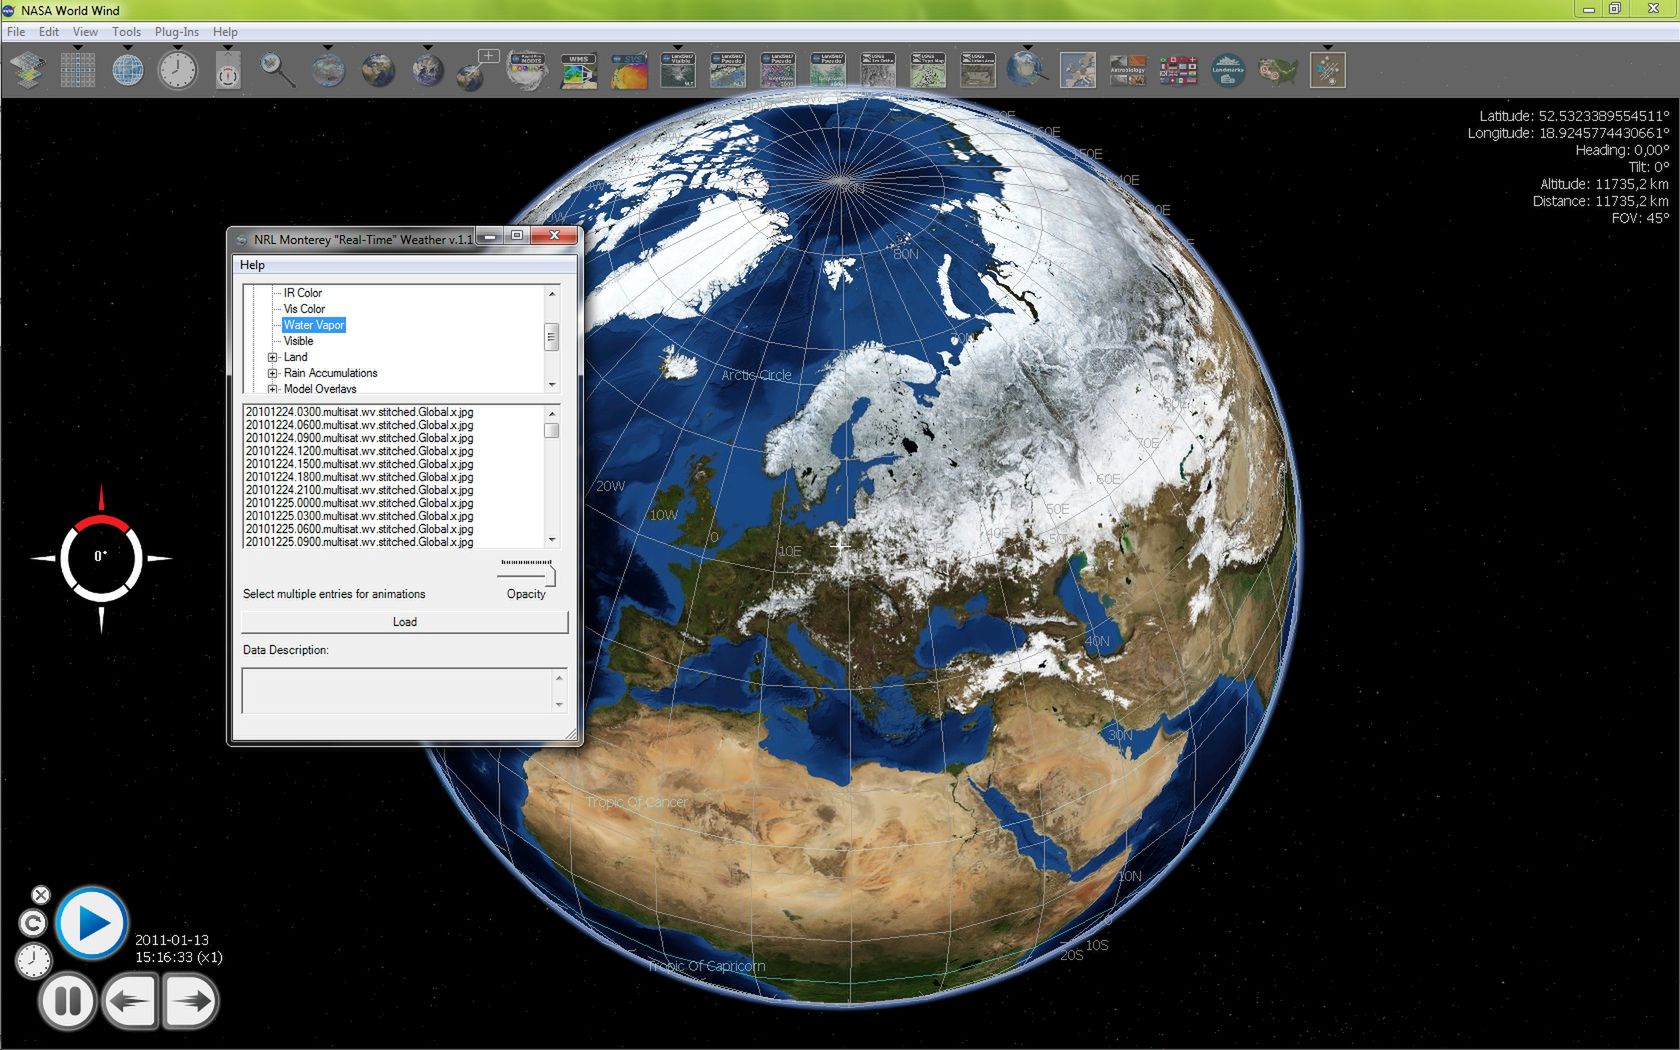Close the time controls with X circle

40,895
